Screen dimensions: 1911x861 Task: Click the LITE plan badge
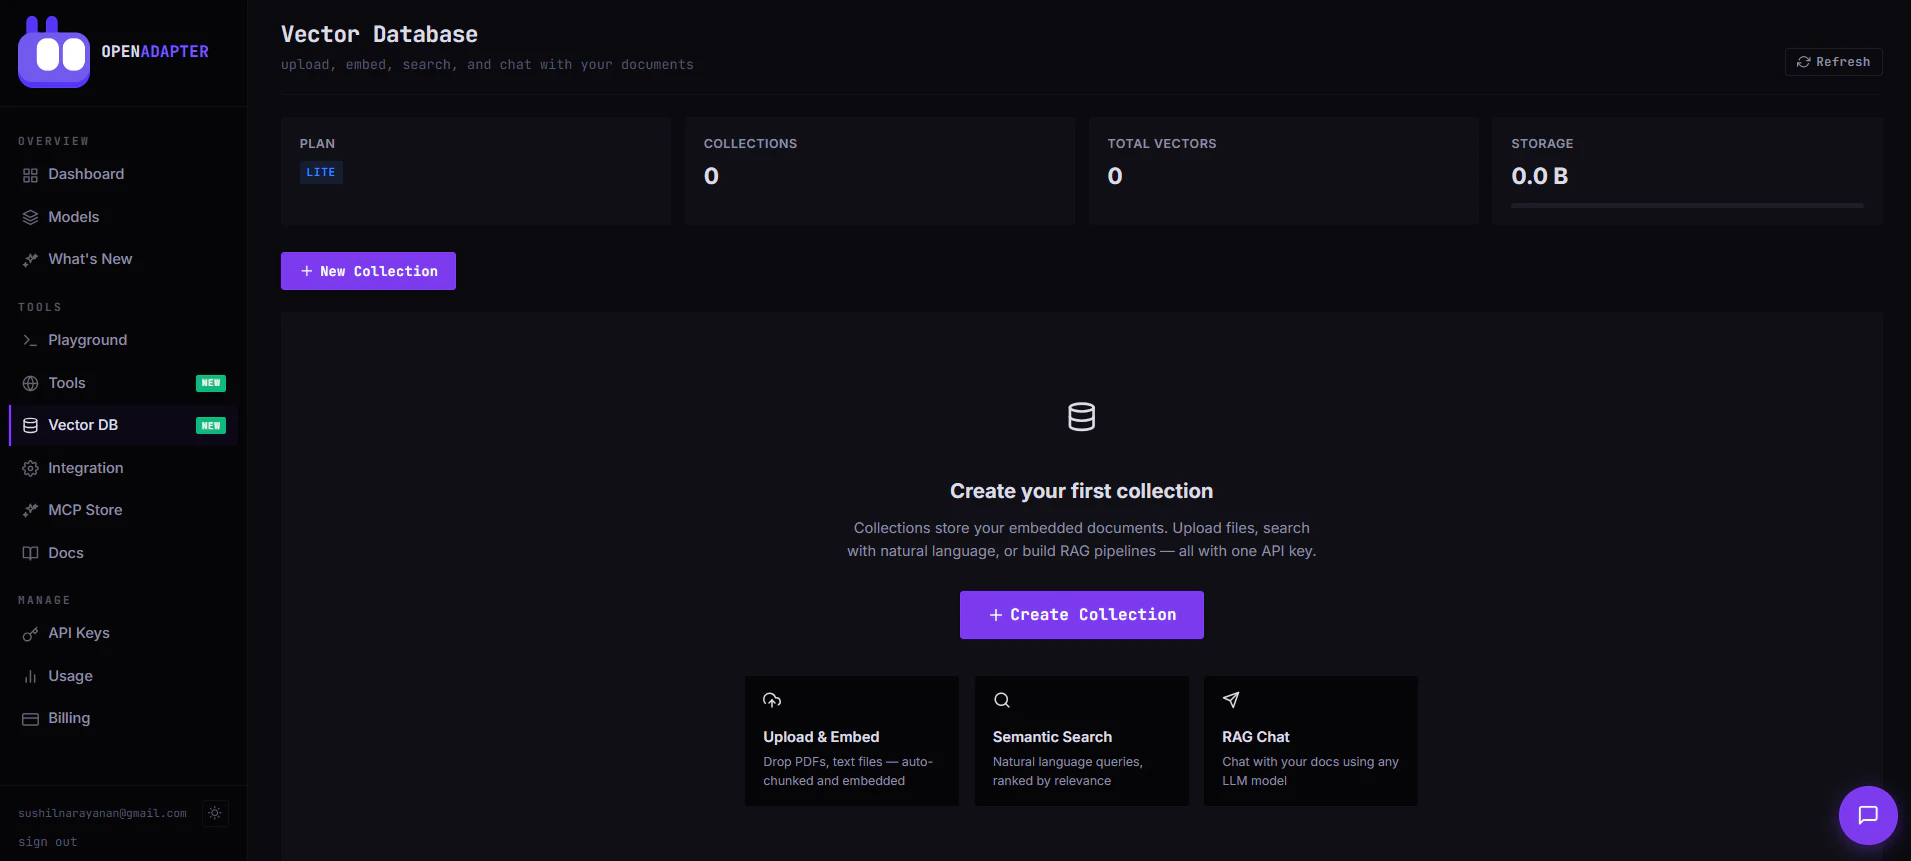321,172
